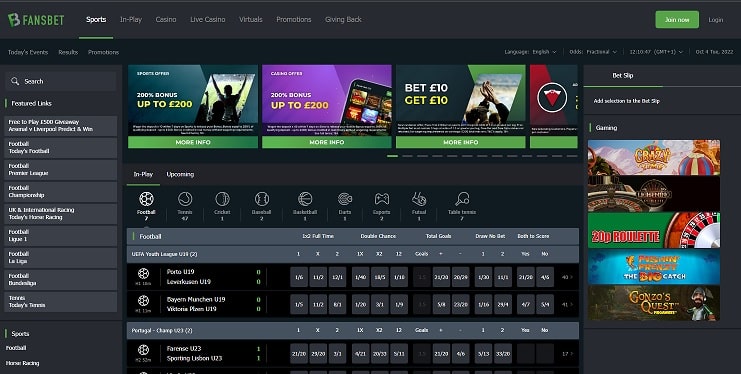Open Promotions link in the sub-navigation

[103, 52]
